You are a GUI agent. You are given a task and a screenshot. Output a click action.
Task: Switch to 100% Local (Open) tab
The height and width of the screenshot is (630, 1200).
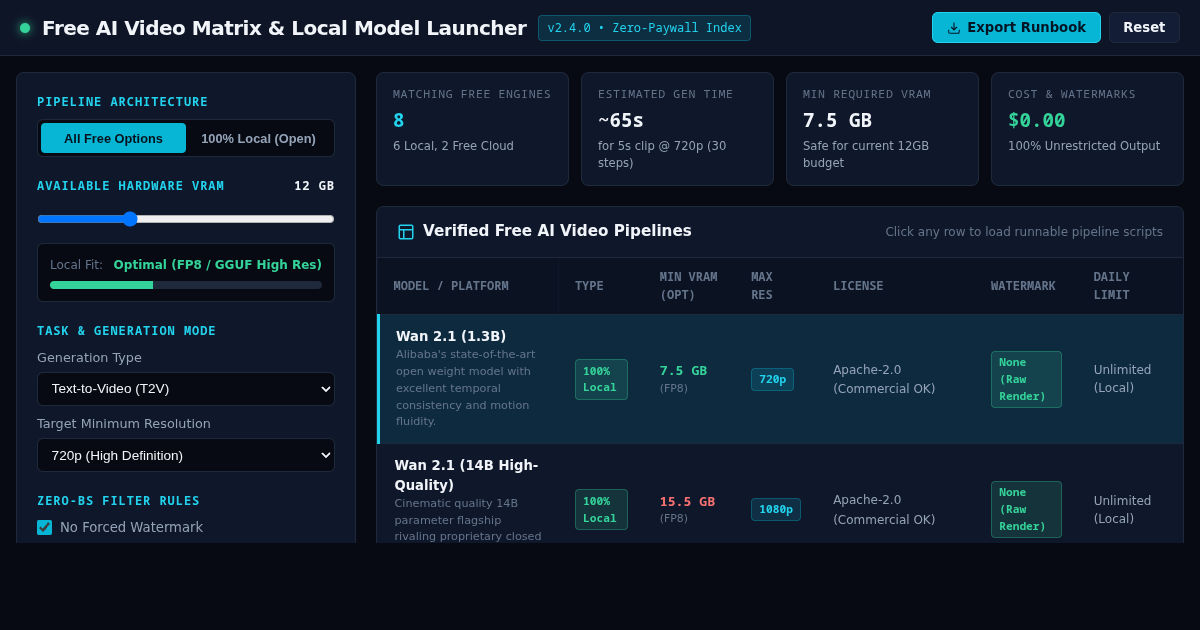pos(258,138)
